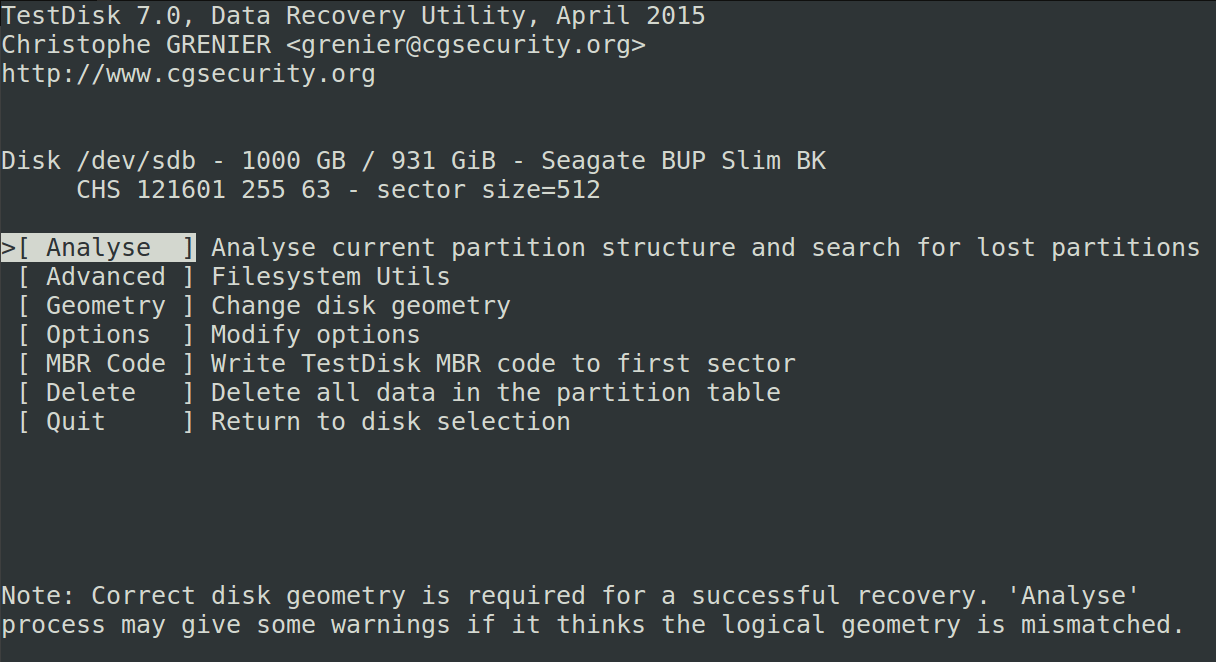Select the Analyse menu option

coord(98,248)
